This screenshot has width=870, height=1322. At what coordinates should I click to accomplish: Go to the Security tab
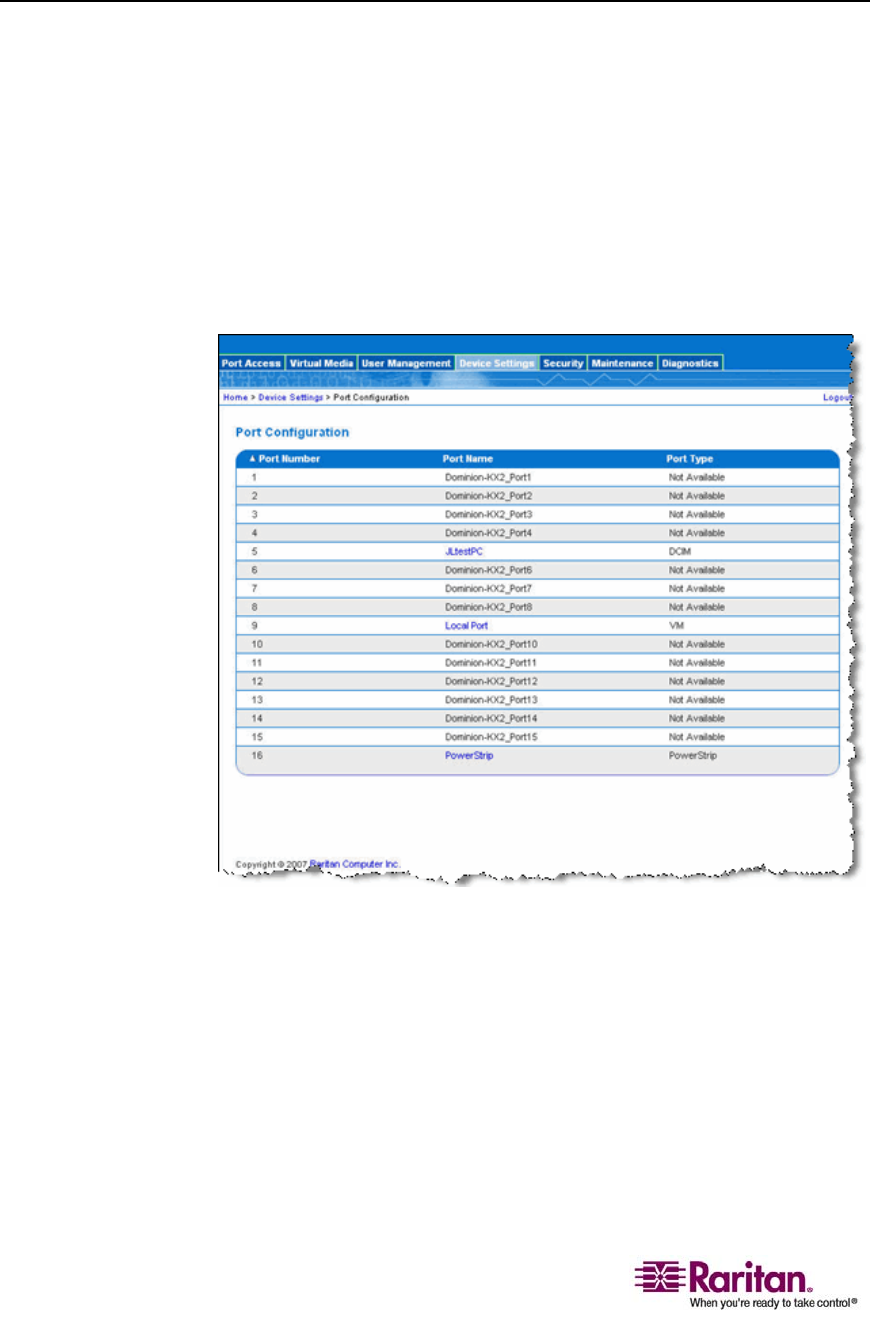point(563,363)
